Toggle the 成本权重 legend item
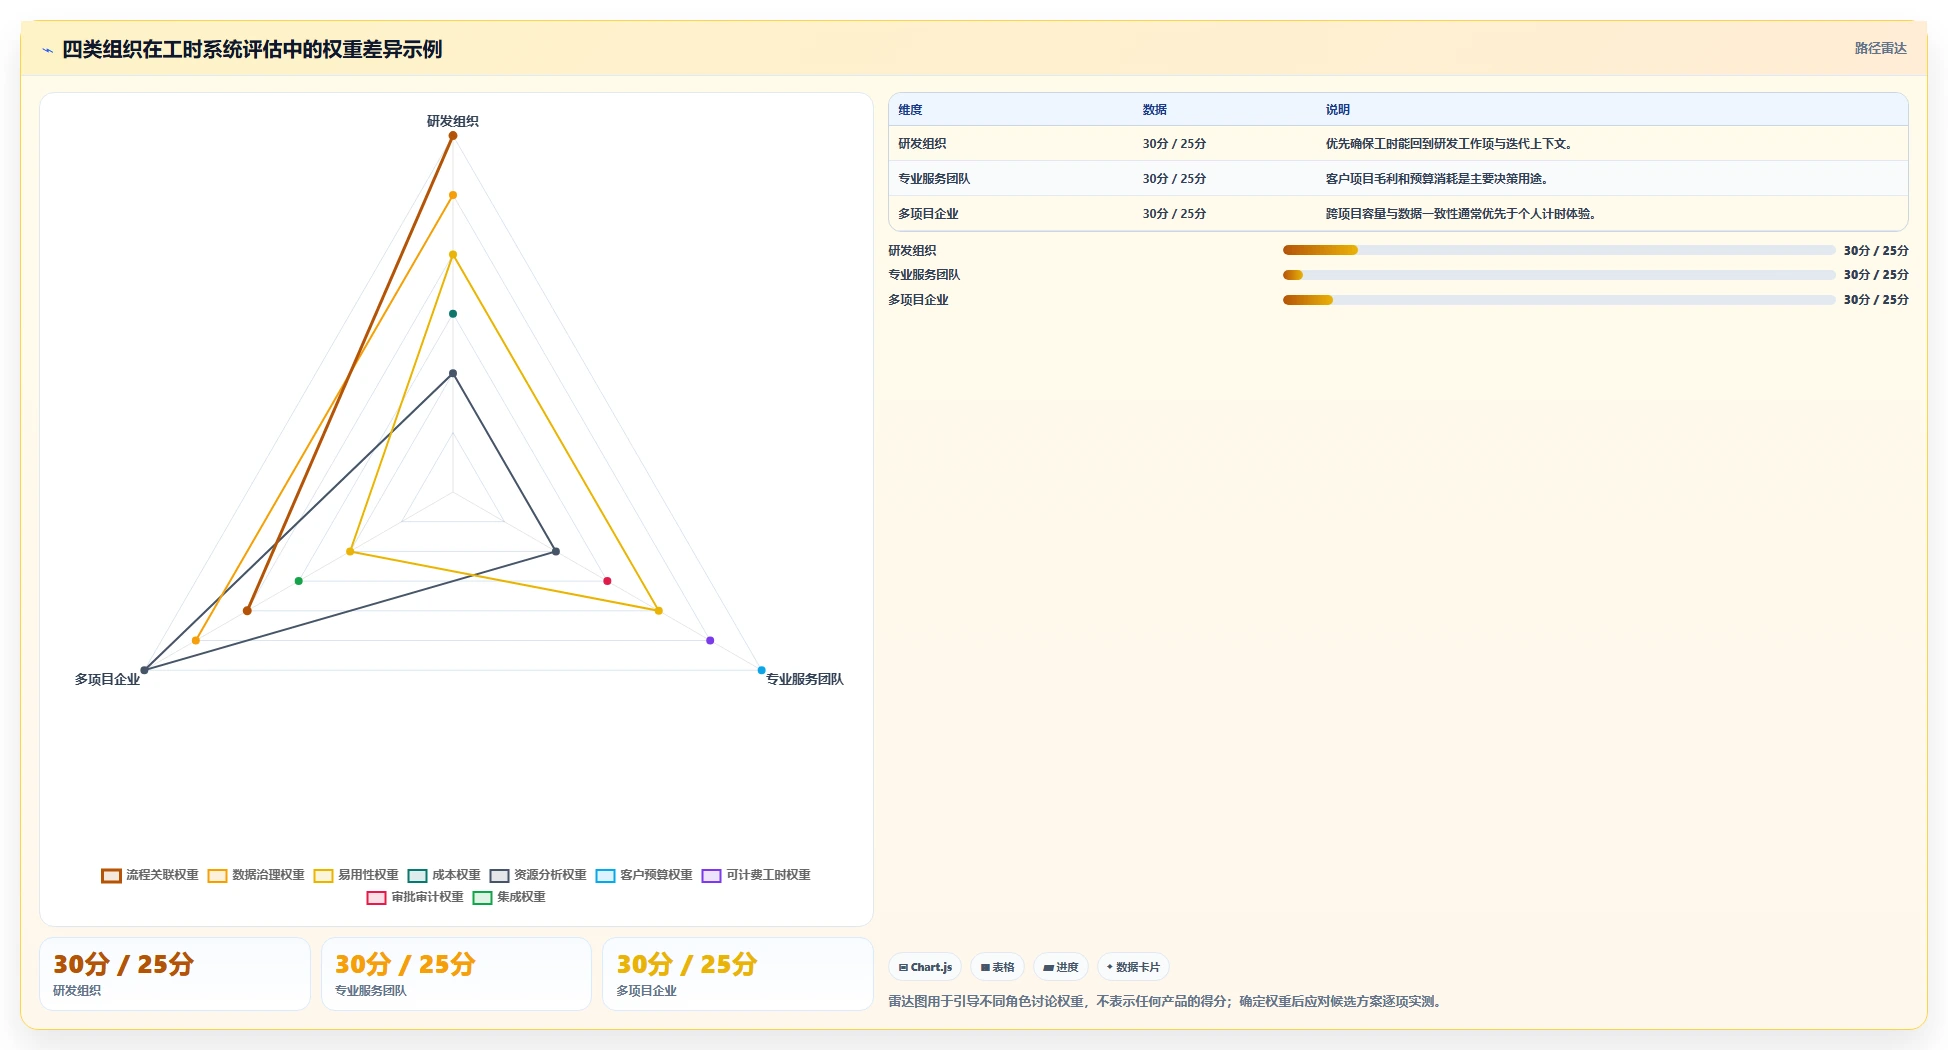The height and width of the screenshot is (1050, 1948). (444, 875)
